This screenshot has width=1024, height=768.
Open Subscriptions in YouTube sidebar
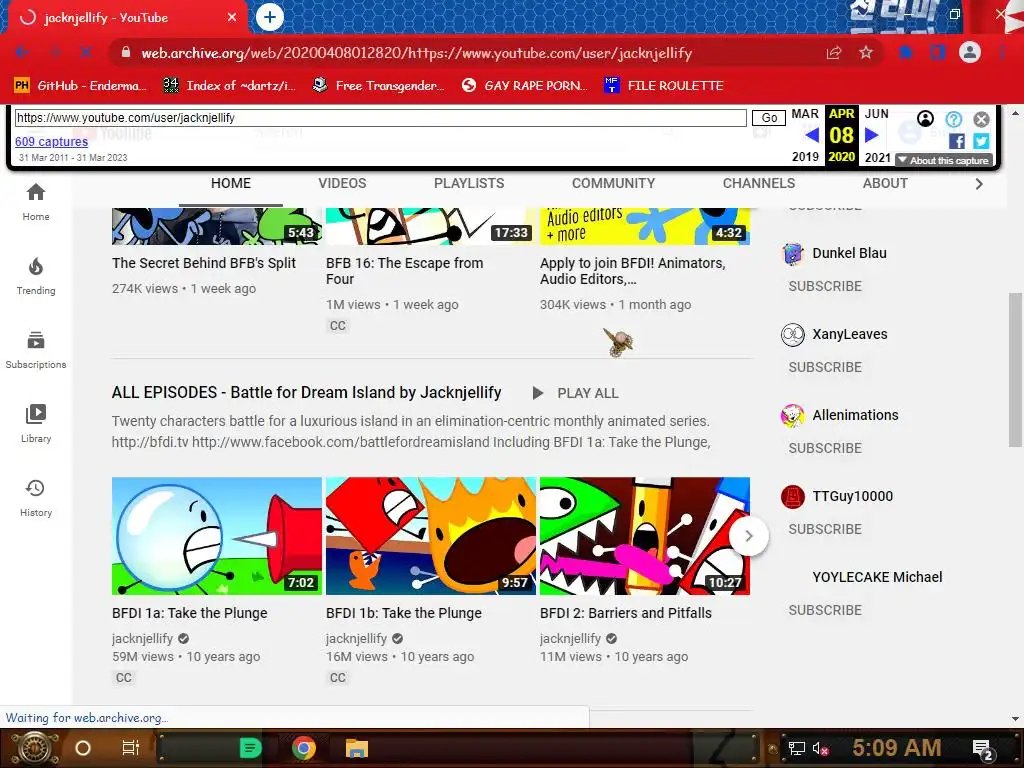pyautogui.click(x=36, y=350)
